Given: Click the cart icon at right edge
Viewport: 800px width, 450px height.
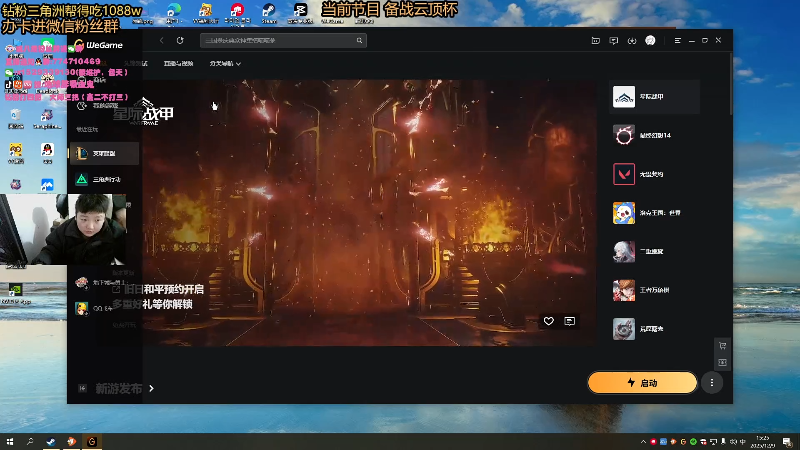Looking at the screenshot, I should (x=722, y=346).
